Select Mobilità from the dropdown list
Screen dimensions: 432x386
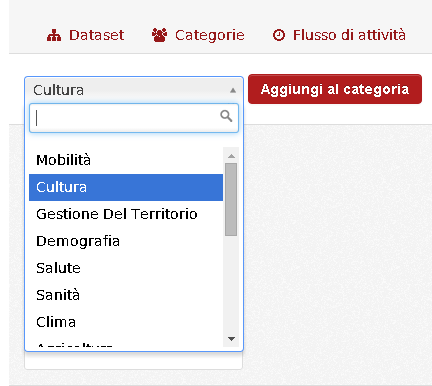click(x=126, y=160)
